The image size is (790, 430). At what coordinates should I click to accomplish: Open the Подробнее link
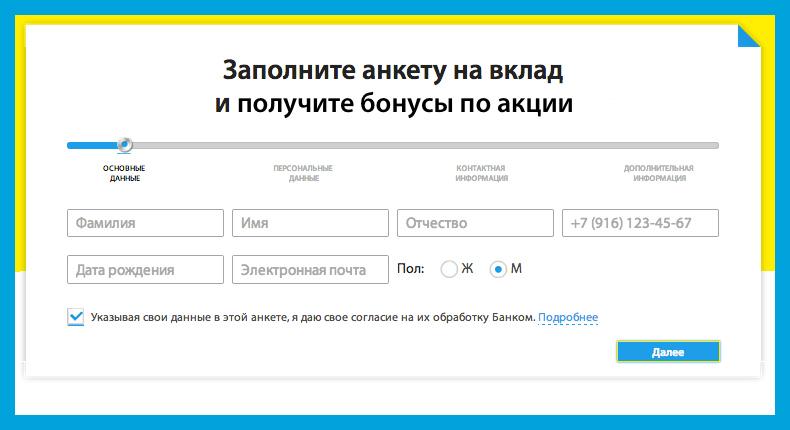click(568, 318)
